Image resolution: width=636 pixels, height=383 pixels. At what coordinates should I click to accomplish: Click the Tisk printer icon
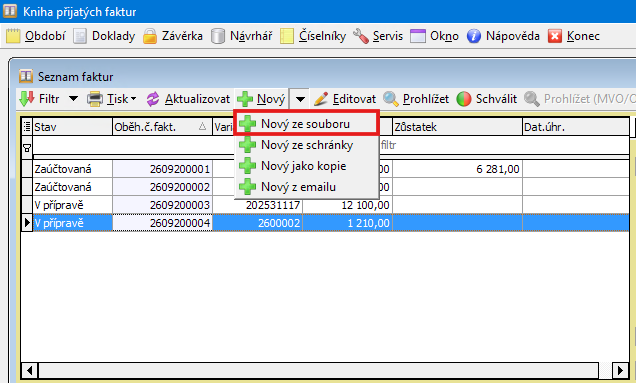point(95,99)
